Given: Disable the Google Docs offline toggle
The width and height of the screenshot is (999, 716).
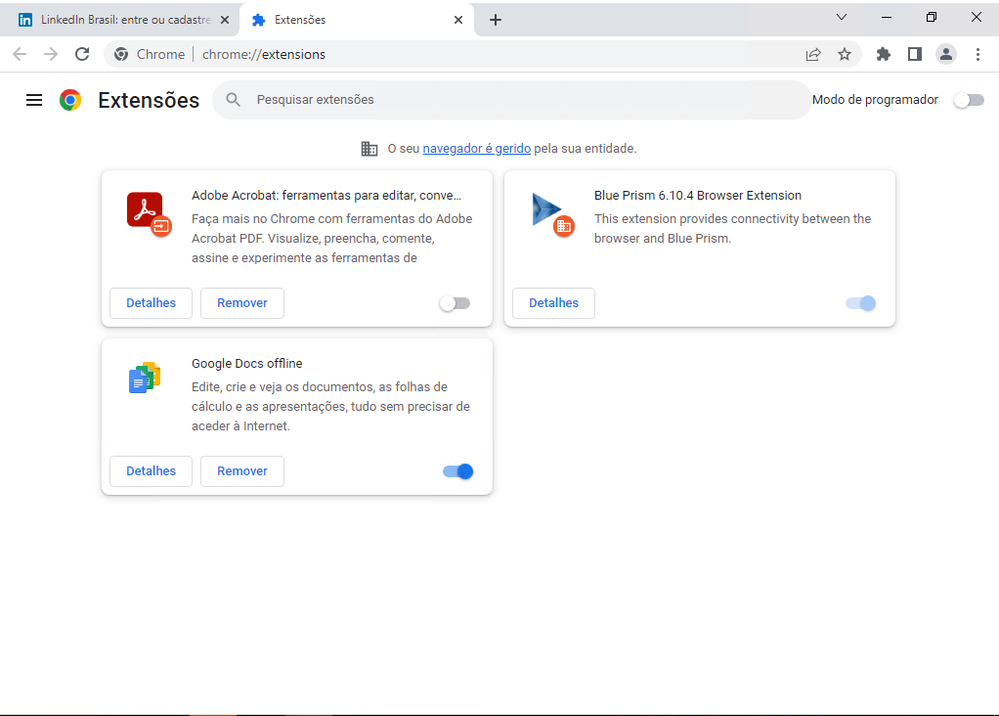Looking at the screenshot, I should tap(458, 471).
